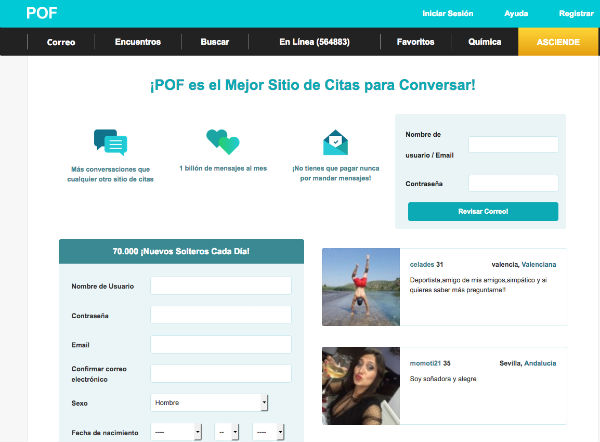Screen dimensions: 600x442
Task: Click the yellow ASCIENDE button
Action: (x=558, y=42)
